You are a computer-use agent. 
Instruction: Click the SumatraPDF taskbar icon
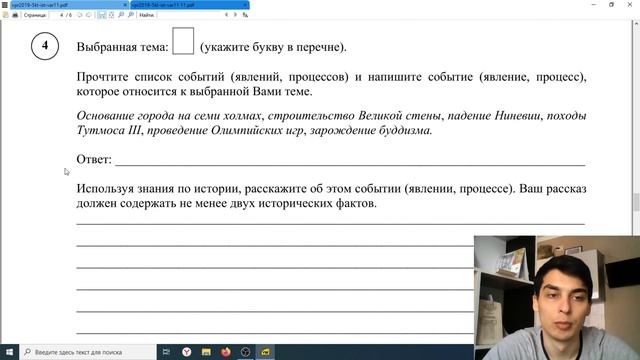click(x=265, y=352)
